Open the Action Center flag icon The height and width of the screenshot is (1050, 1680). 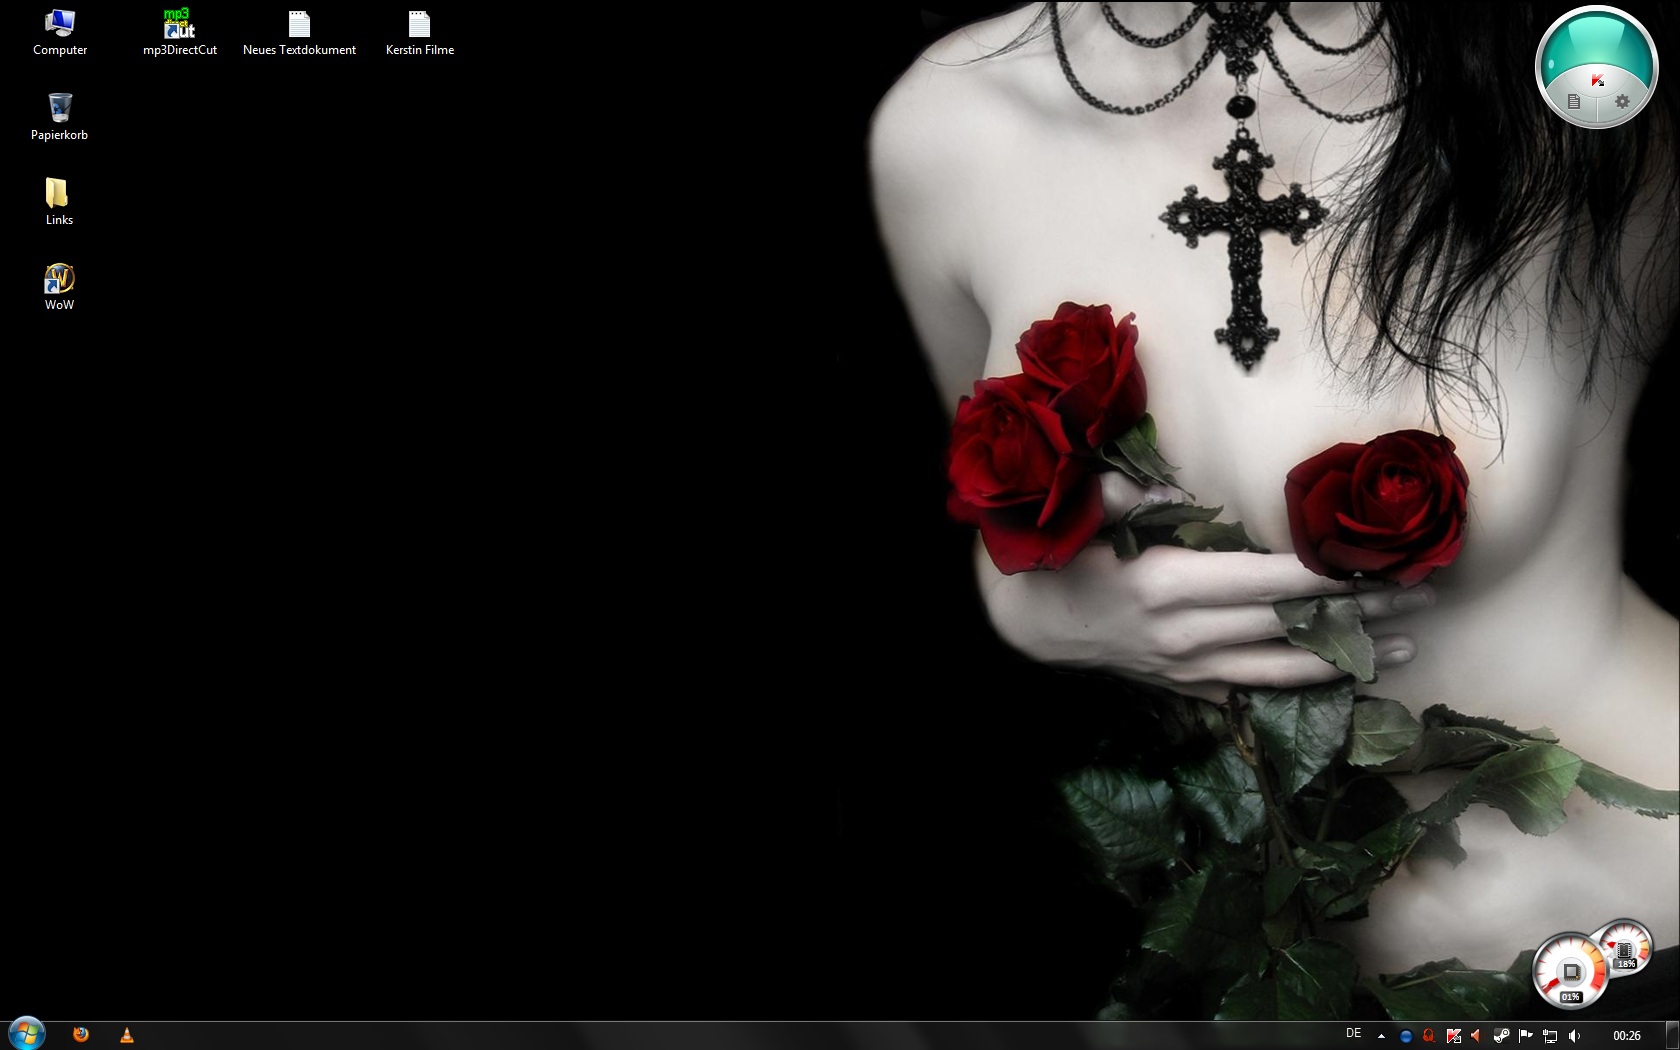(1526, 1036)
